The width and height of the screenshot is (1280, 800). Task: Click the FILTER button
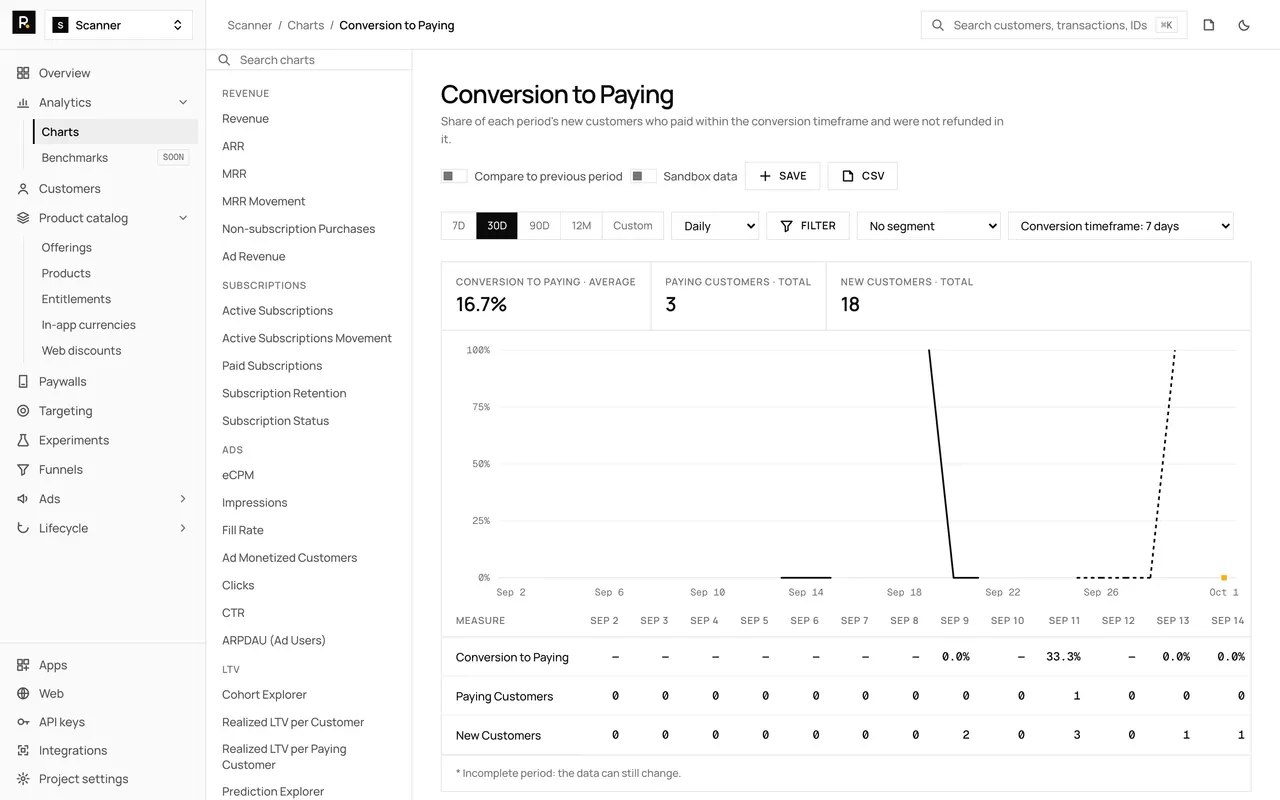[808, 226]
